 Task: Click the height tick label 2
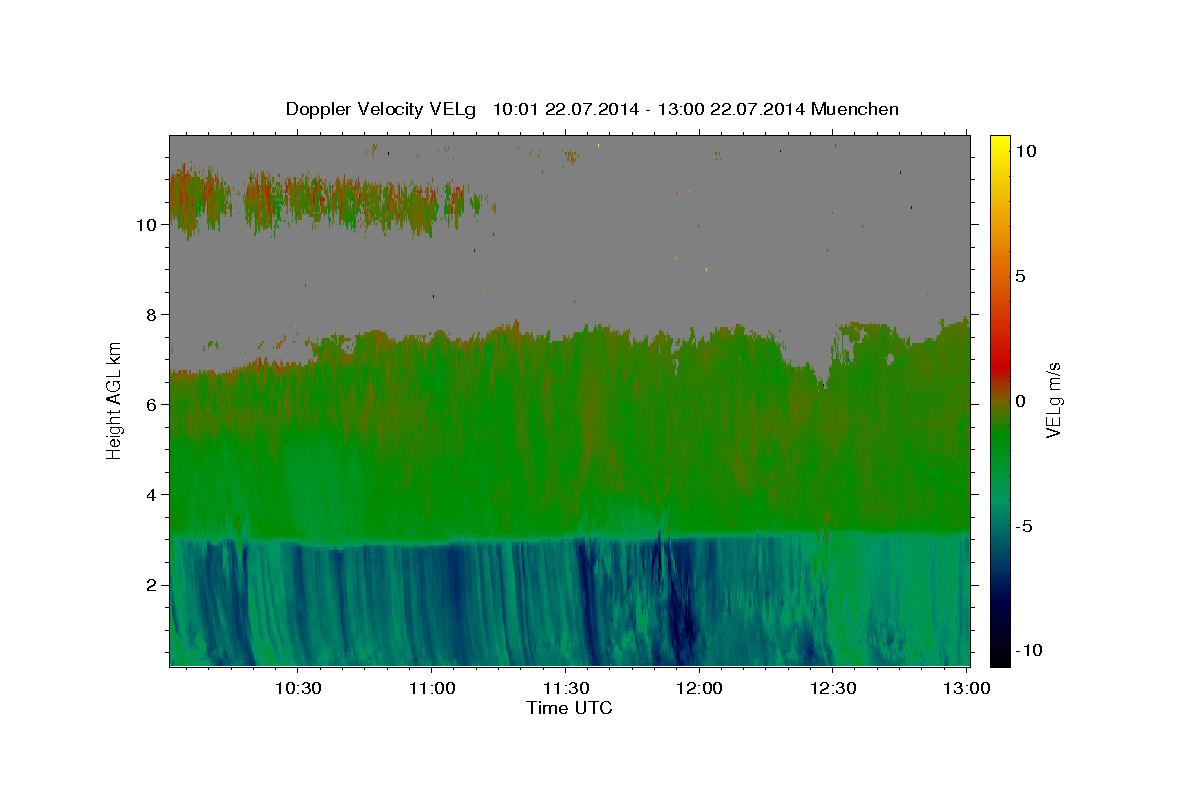pos(151,585)
